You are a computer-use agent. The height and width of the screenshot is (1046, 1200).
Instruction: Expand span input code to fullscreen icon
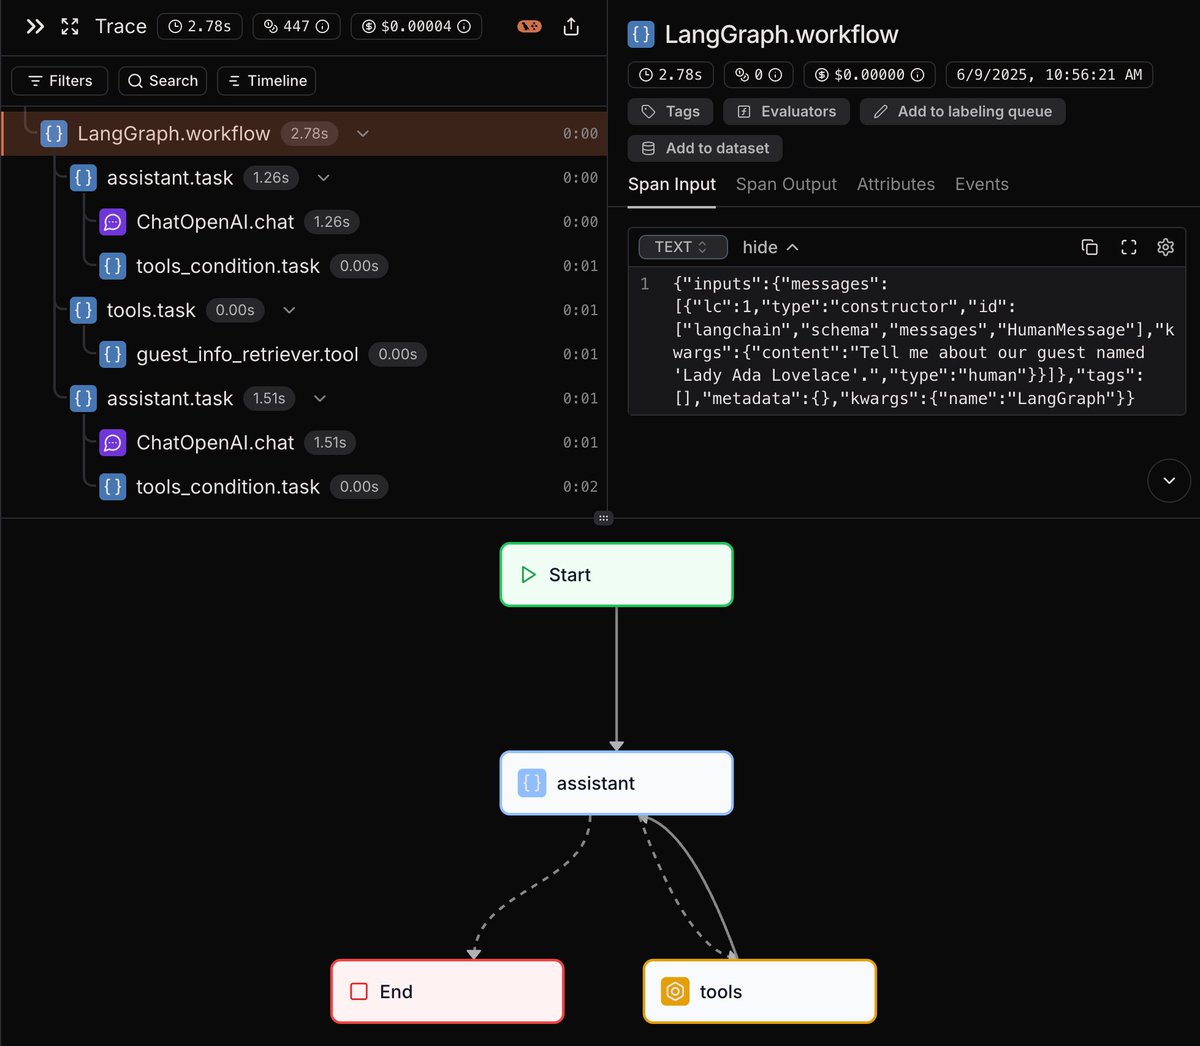tap(1129, 247)
